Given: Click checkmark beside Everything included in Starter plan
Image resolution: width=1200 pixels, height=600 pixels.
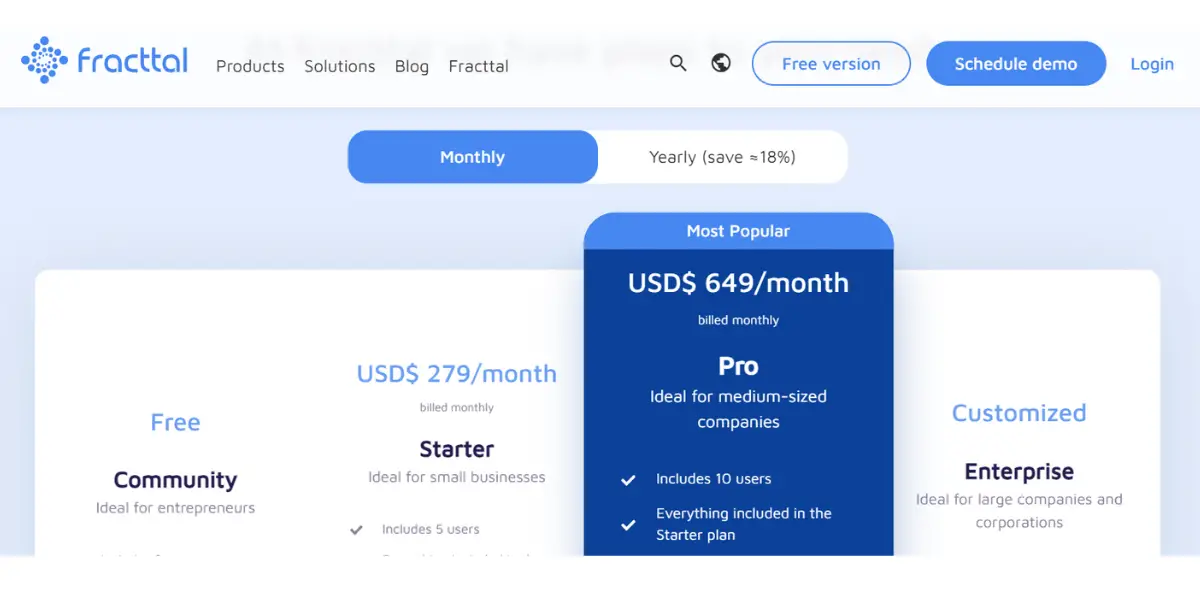Looking at the screenshot, I should click(628, 524).
